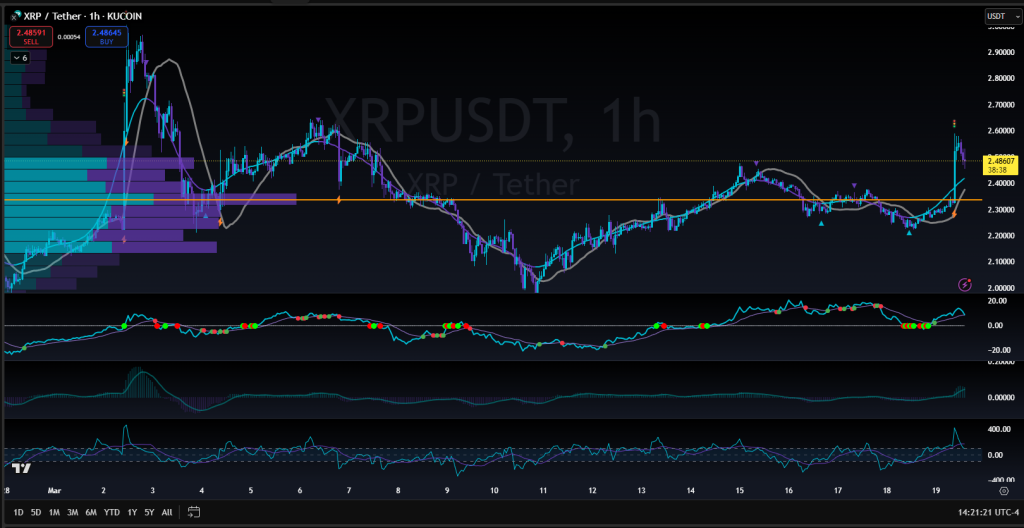Click the blue BUY price button
1024x528 pixels.
(106, 37)
